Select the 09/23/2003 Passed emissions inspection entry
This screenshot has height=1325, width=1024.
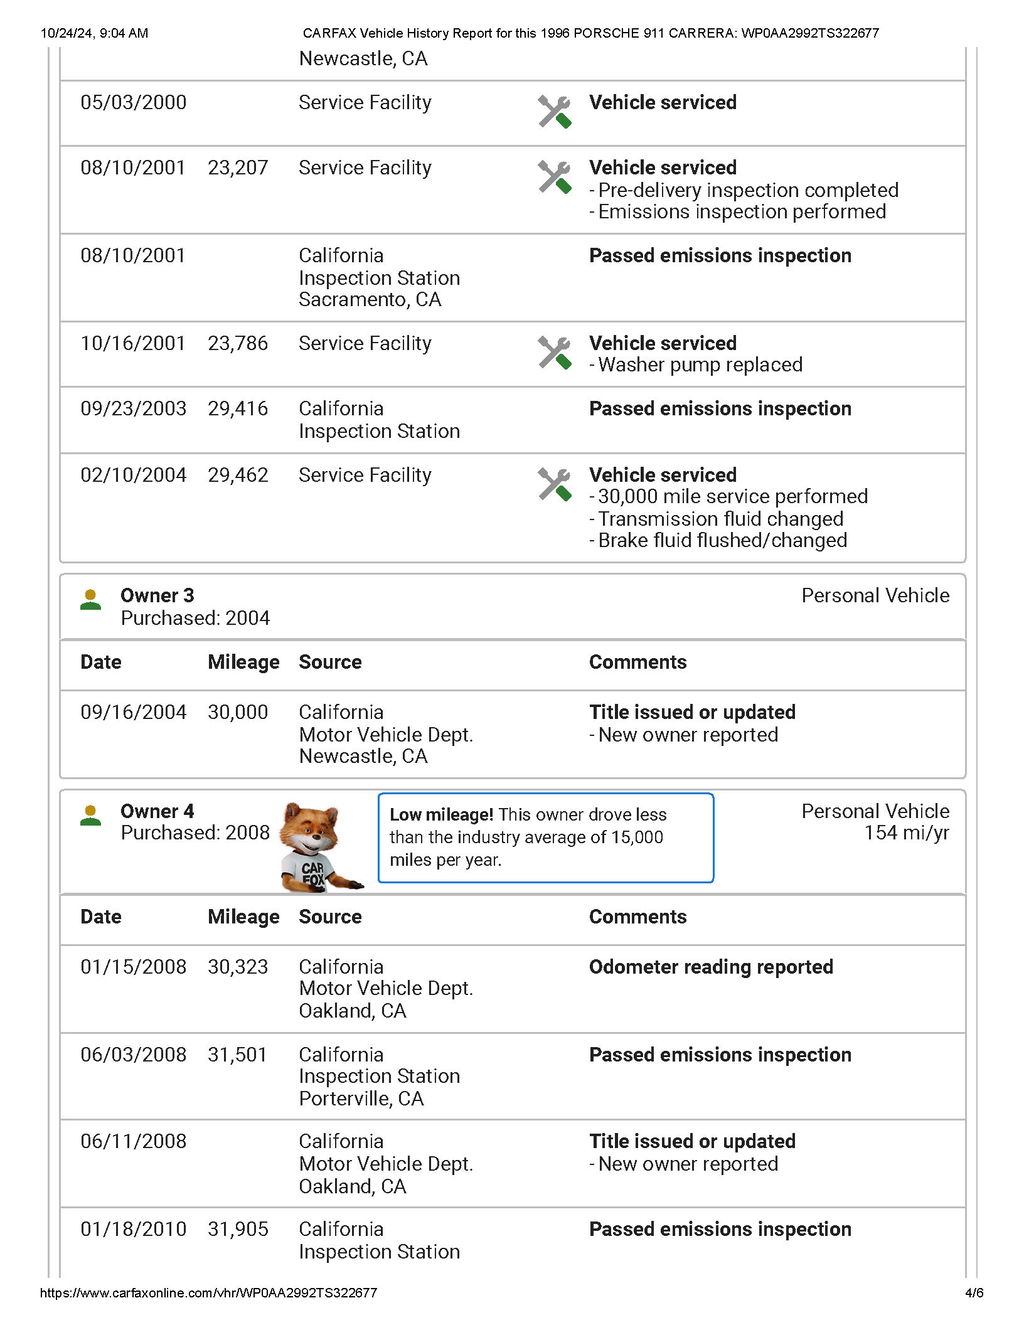(x=720, y=409)
